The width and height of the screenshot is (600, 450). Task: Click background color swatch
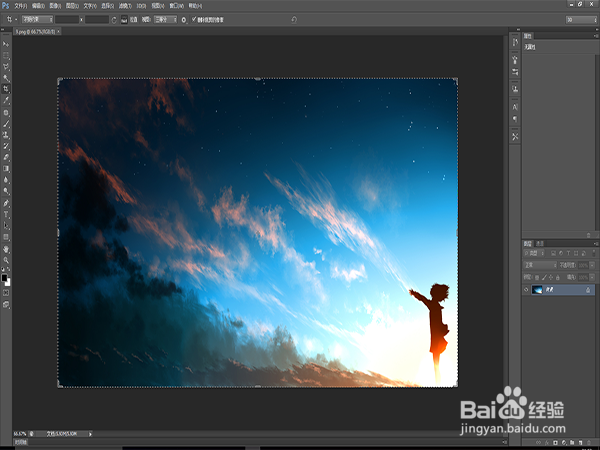[x=8, y=282]
